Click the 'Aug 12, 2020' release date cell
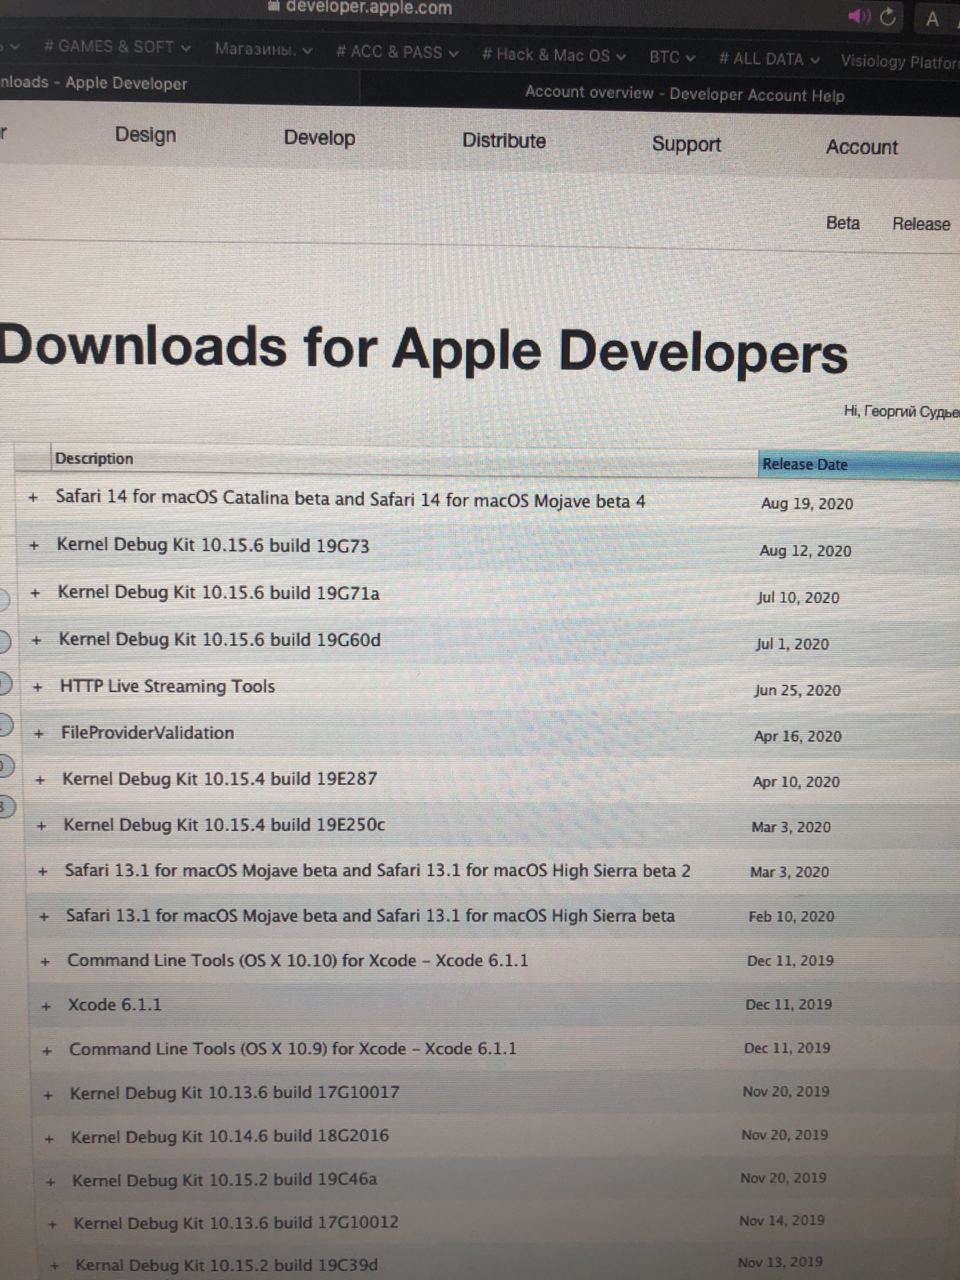Screen dimensions: 960x1280 [x=805, y=550]
